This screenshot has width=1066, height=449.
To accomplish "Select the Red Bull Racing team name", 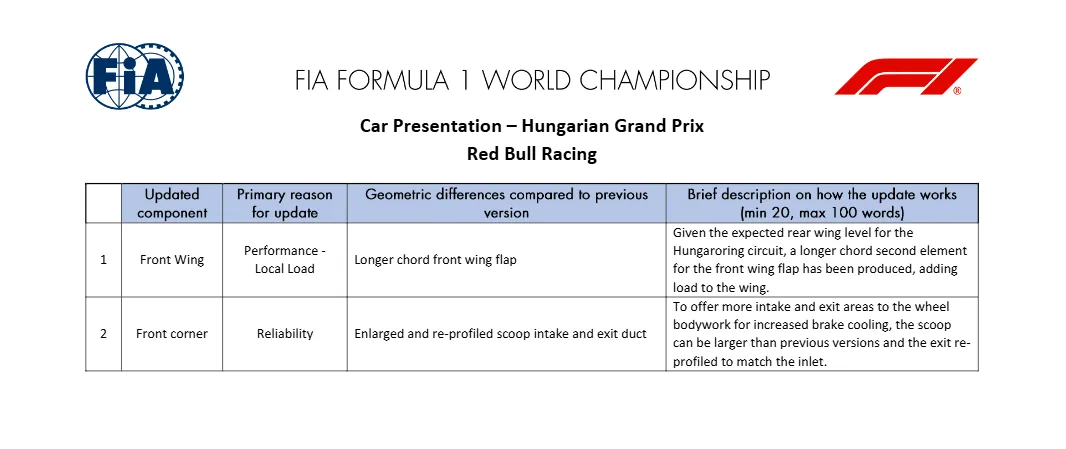I will [x=532, y=154].
